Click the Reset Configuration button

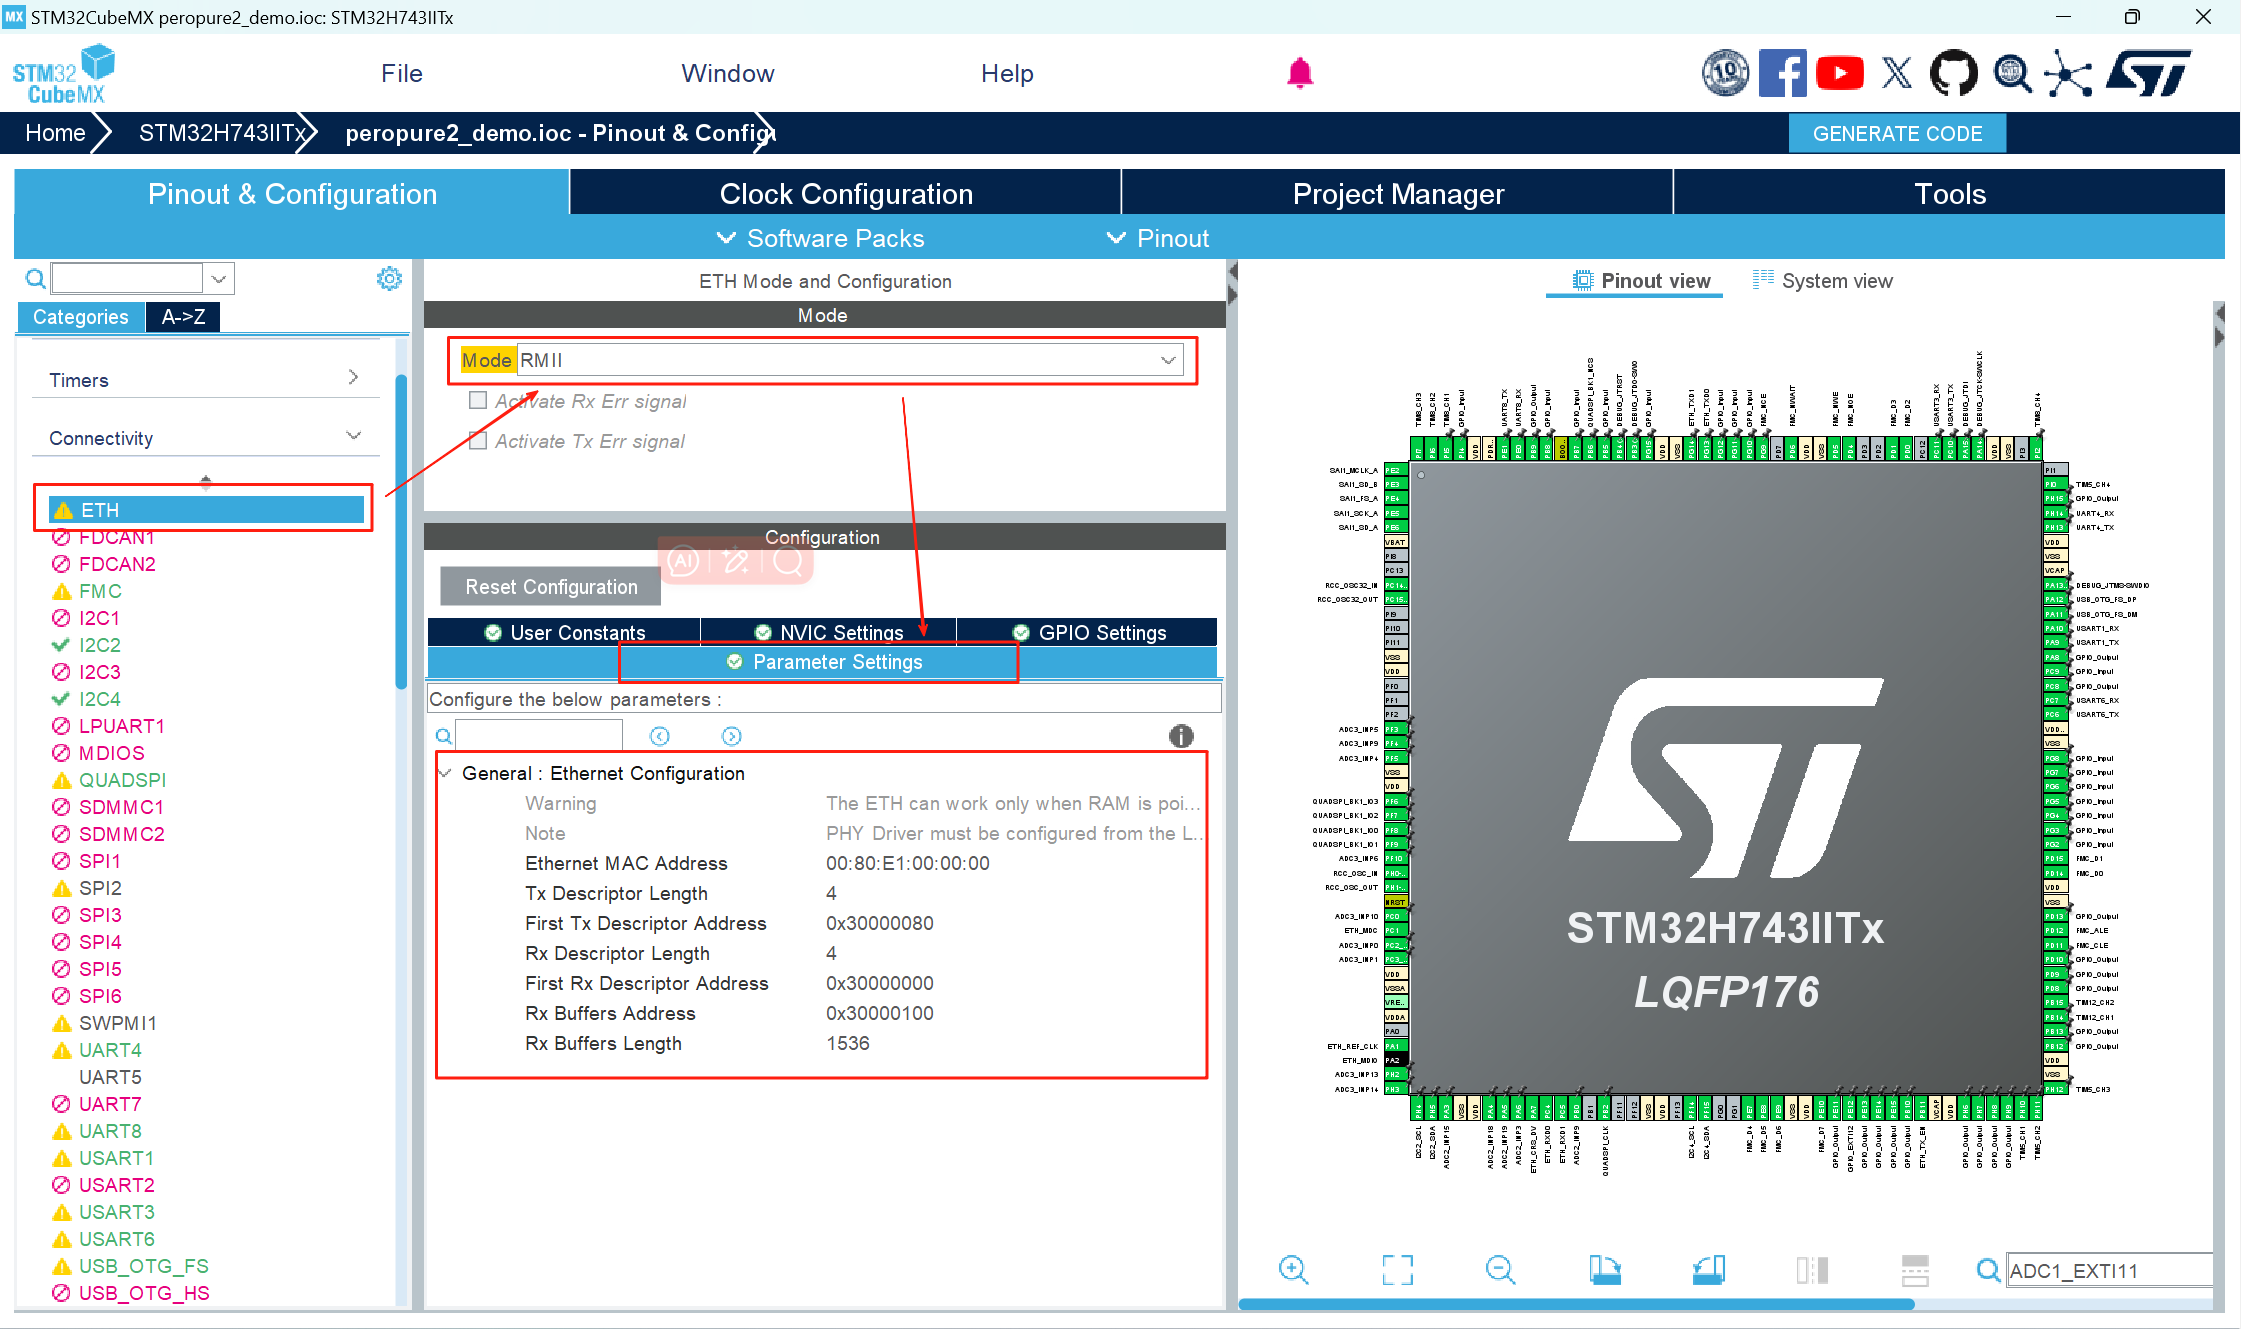[550, 586]
